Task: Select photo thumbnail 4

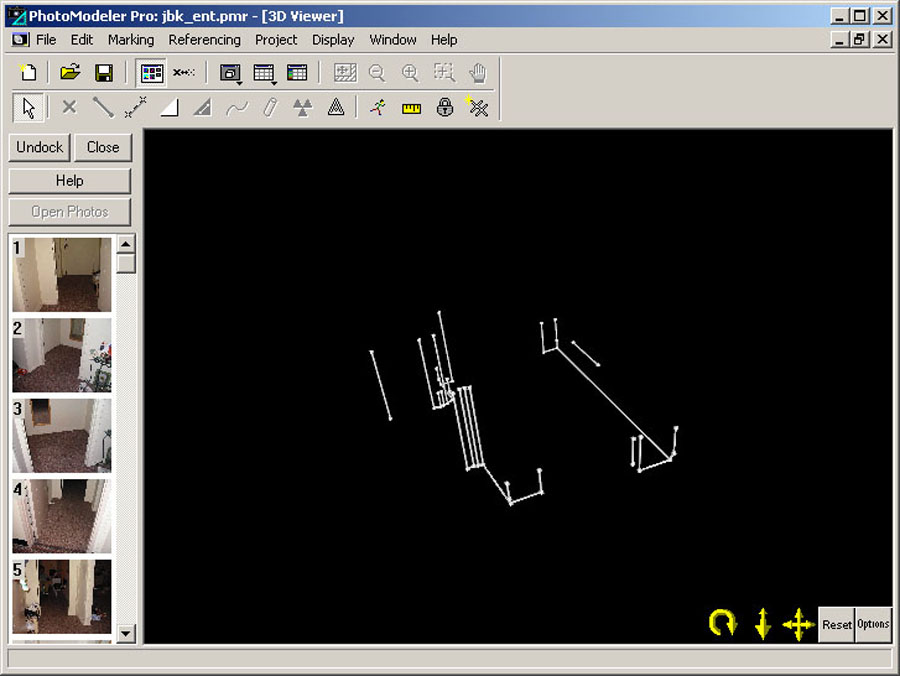Action: click(62, 516)
